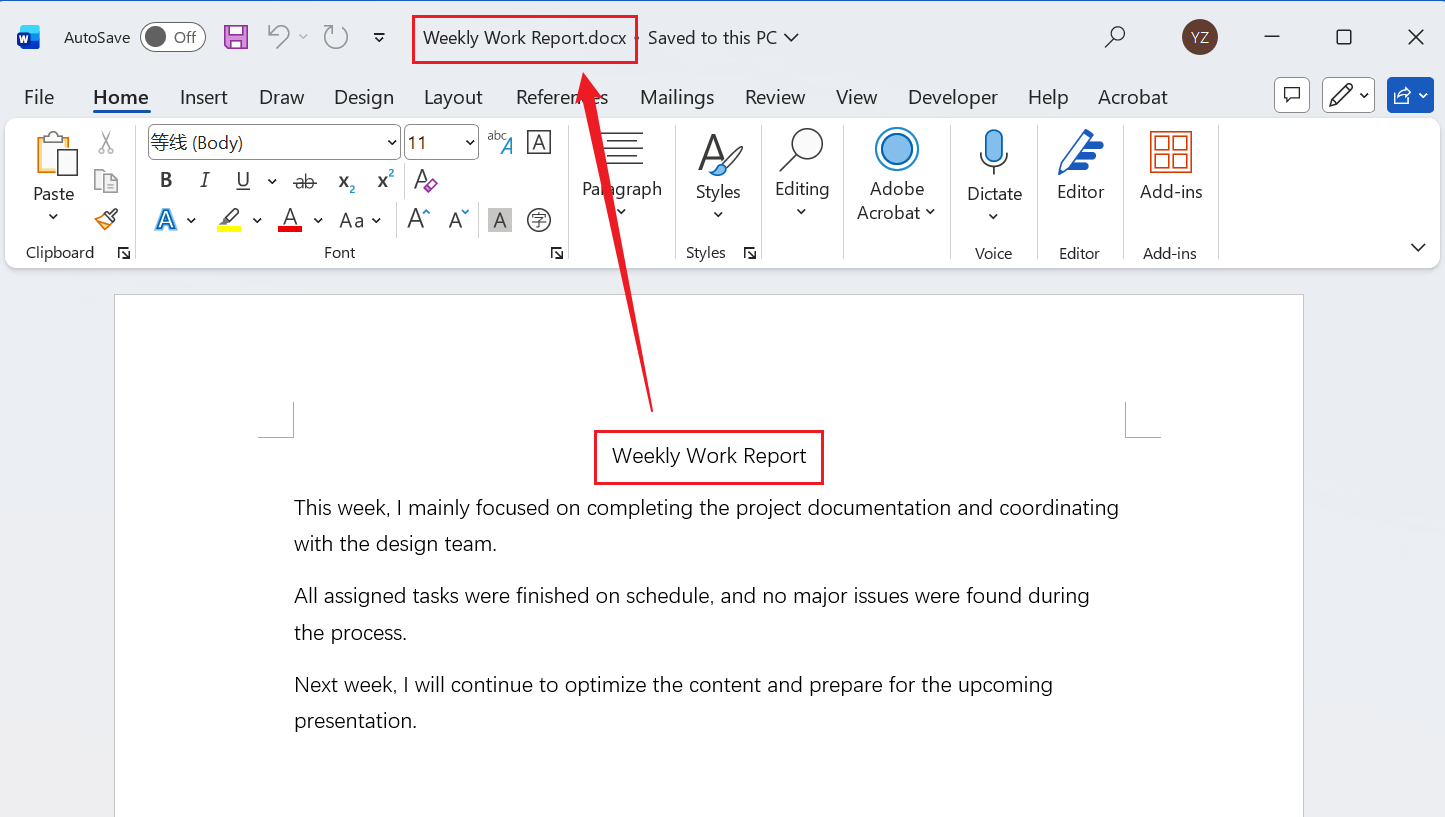Click the file name in title bar
1445x817 pixels.
pyautogui.click(x=525, y=38)
